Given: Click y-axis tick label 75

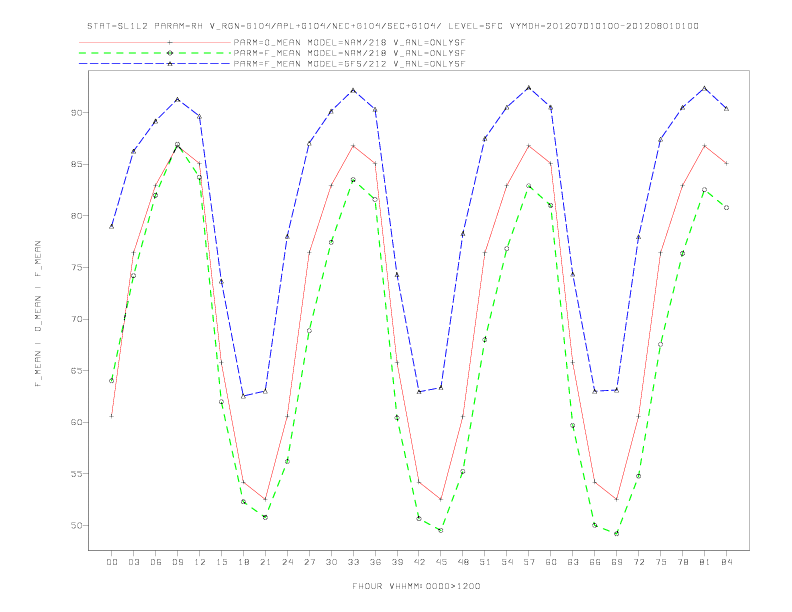Looking at the screenshot, I should point(76,267).
